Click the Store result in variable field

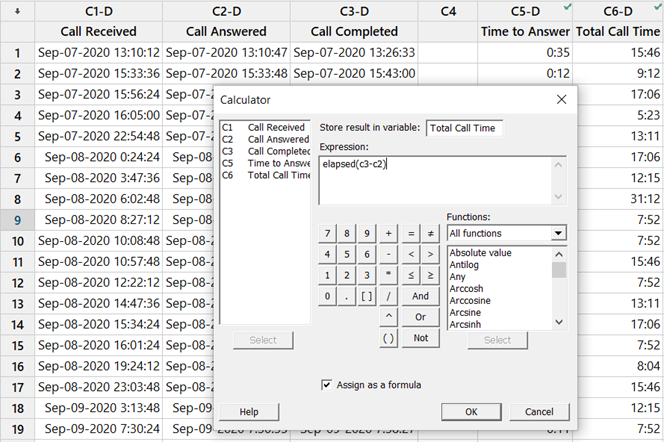tap(465, 127)
